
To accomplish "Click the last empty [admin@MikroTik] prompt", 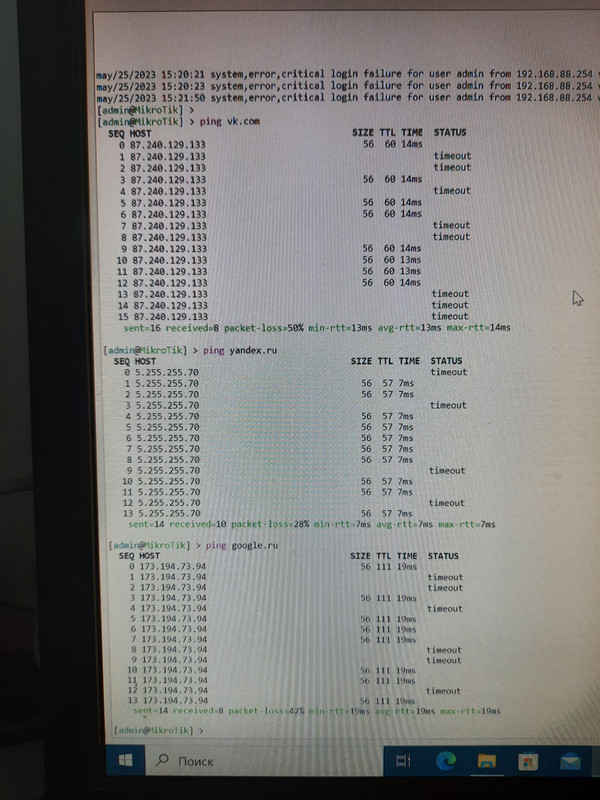I will tap(159, 730).
